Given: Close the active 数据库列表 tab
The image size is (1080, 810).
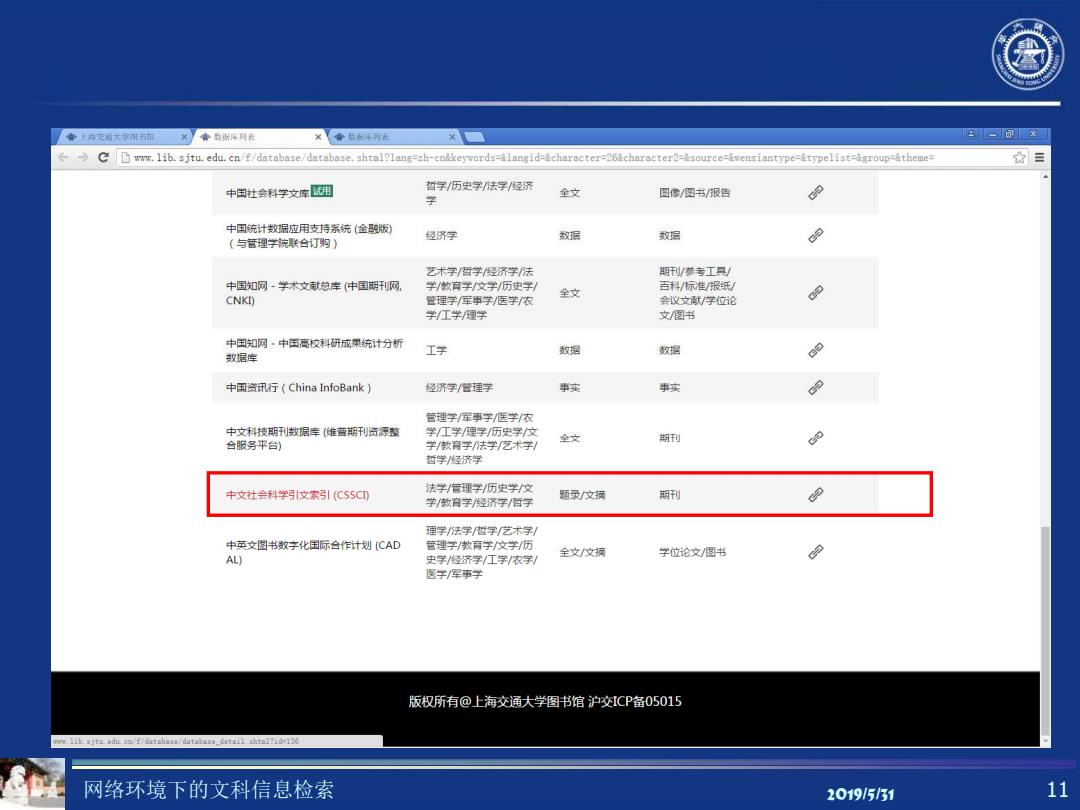Looking at the screenshot, I should [318, 137].
